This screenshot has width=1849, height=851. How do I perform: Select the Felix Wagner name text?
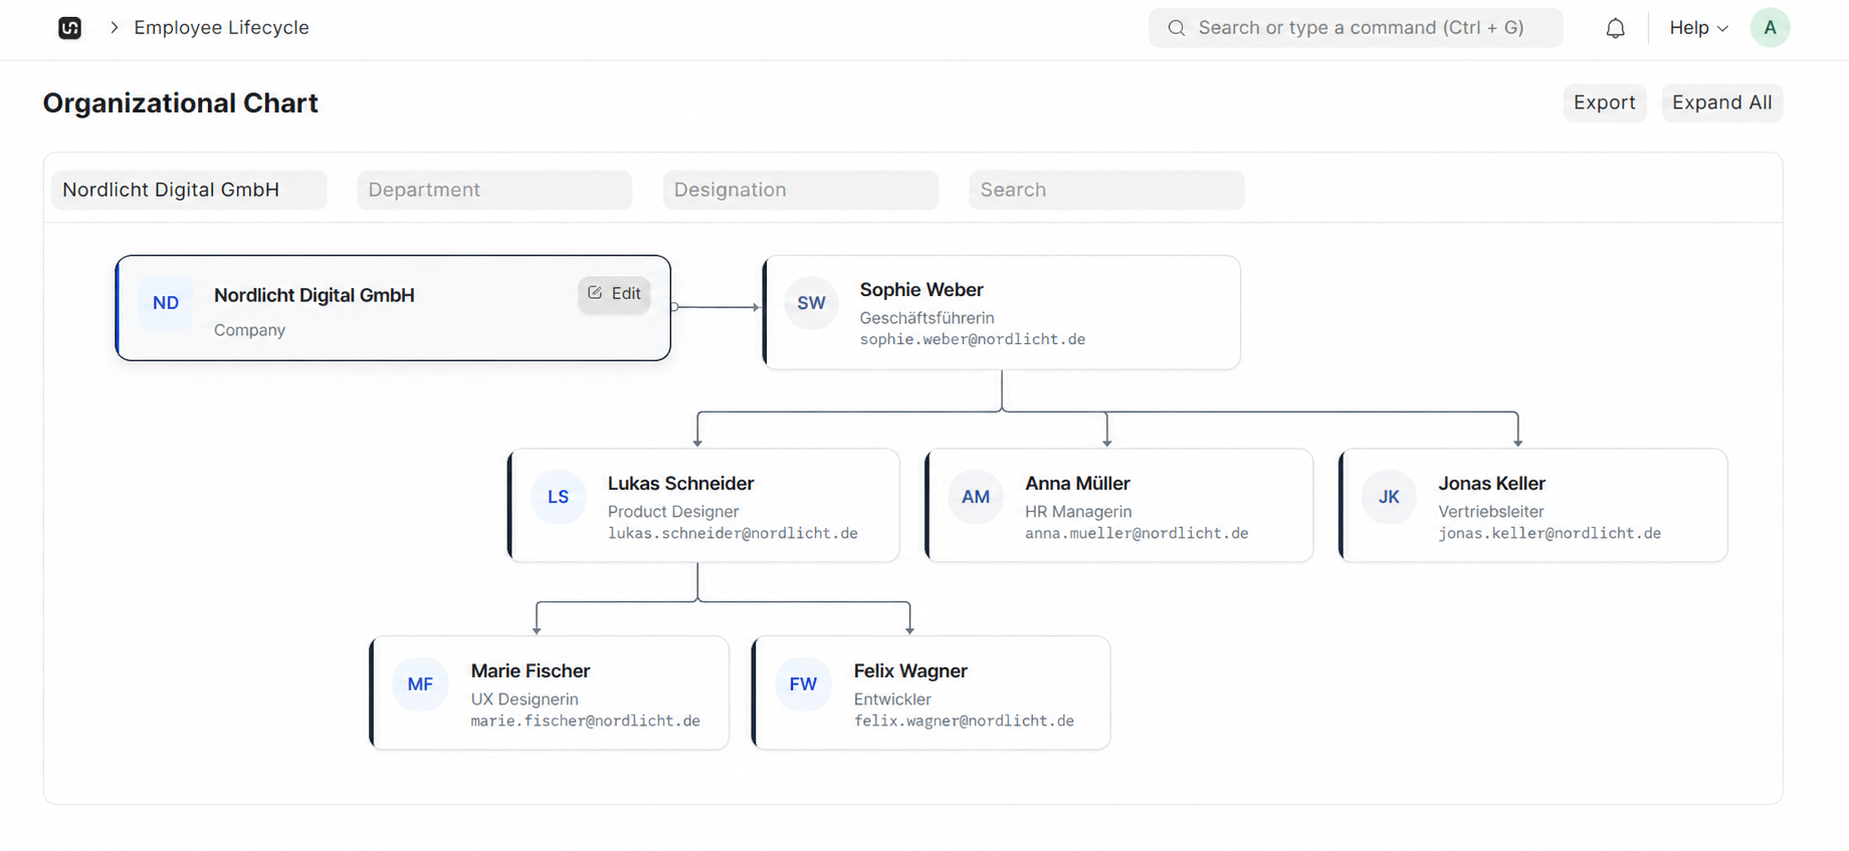tap(910, 671)
